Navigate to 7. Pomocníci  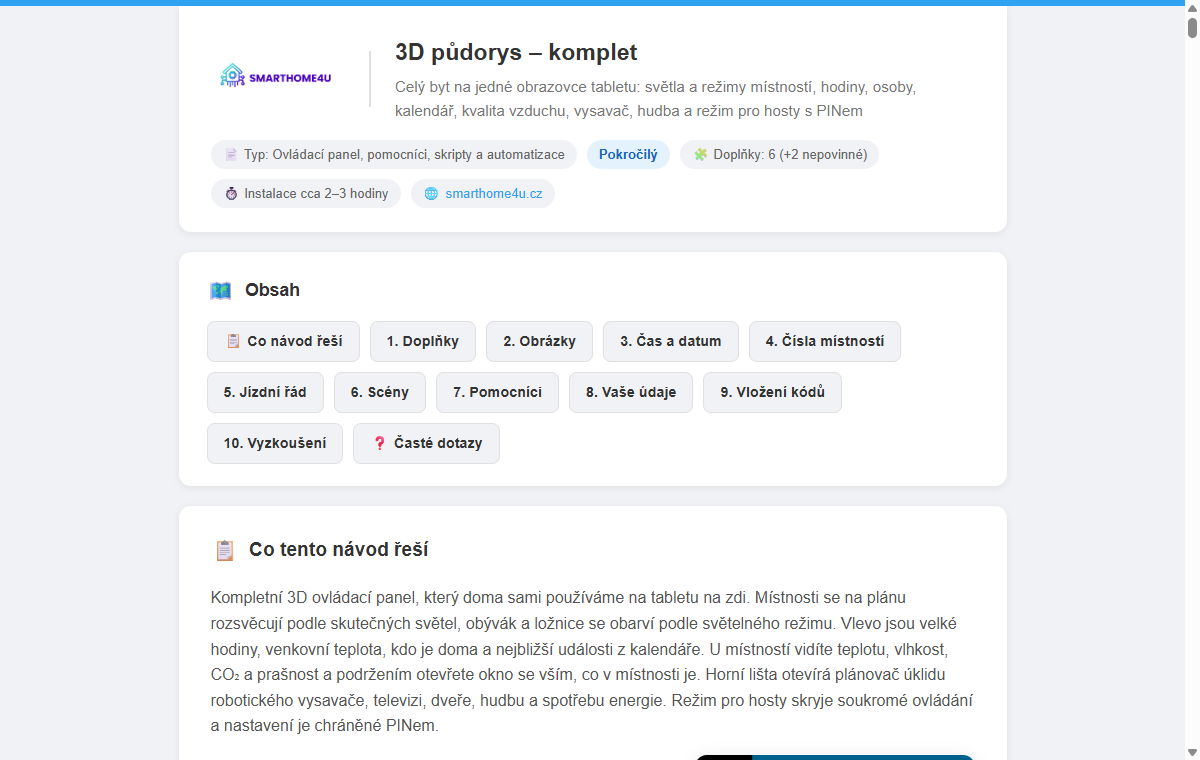click(497, 392)
